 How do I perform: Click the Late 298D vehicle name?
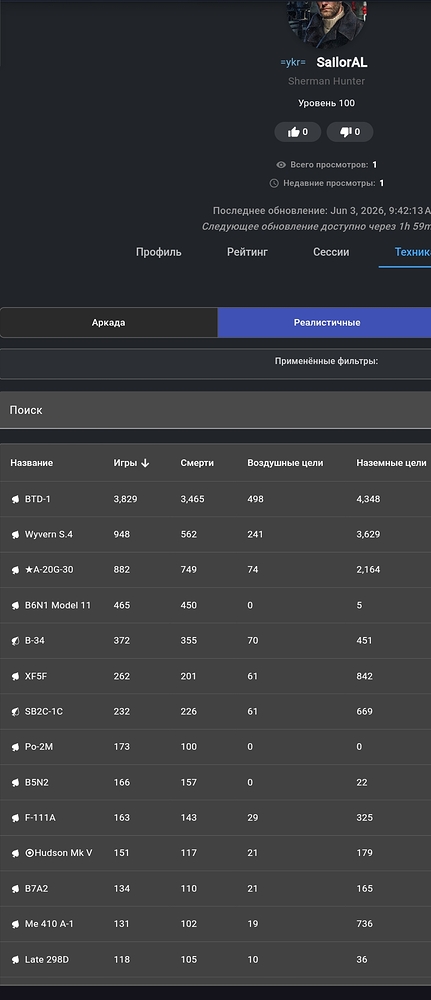pos(46,959)
